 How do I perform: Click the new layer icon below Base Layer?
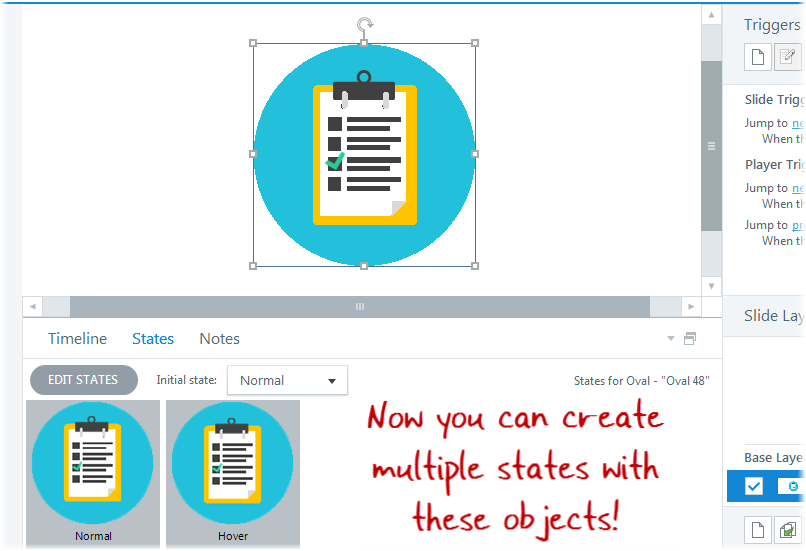click(x=758, y=530)
